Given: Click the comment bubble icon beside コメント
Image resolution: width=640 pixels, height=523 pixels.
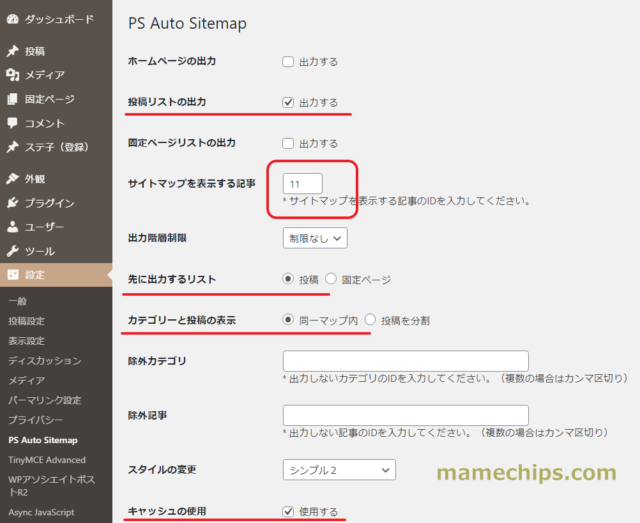Looking at the screenshot, I should [x=13, y=123].
